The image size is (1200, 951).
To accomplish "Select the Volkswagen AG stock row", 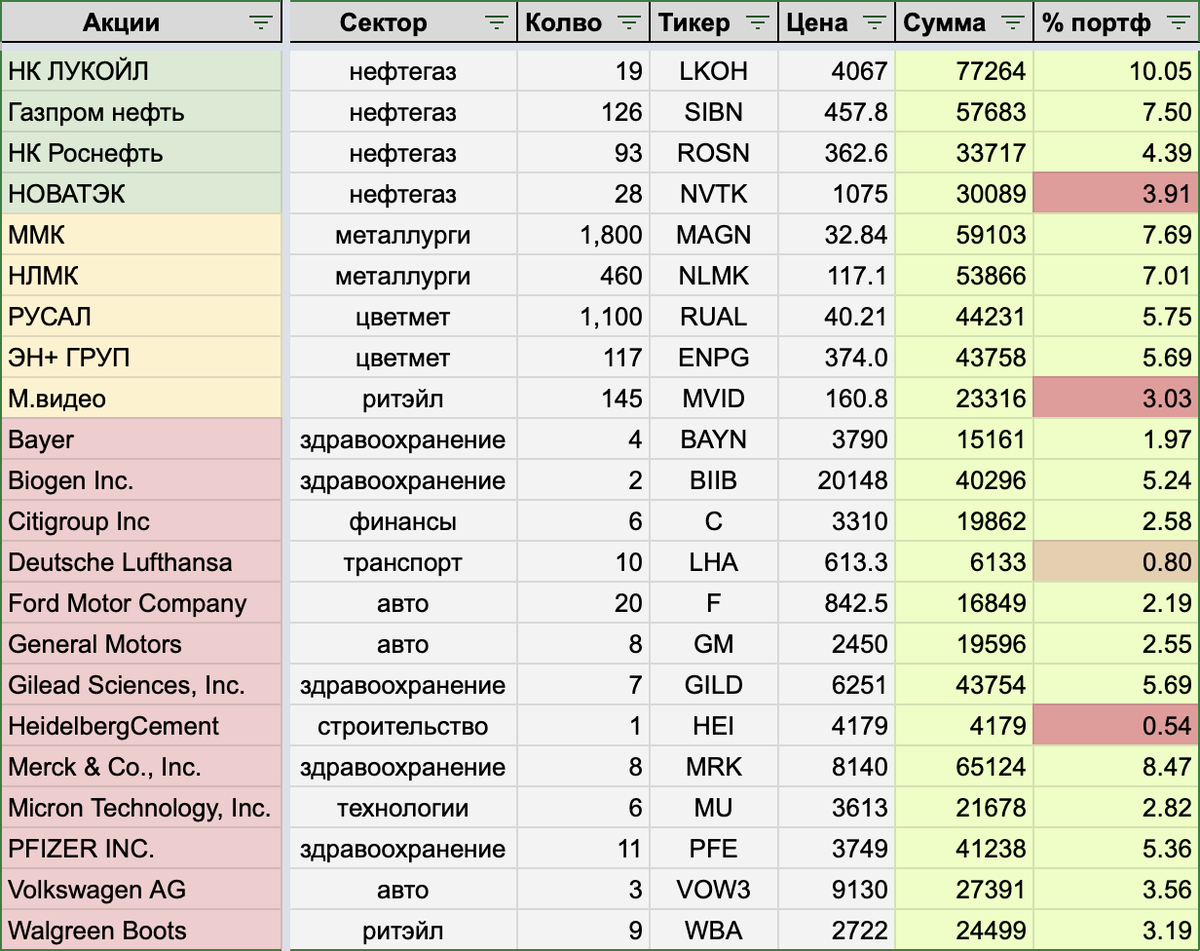I will [140, 888].
